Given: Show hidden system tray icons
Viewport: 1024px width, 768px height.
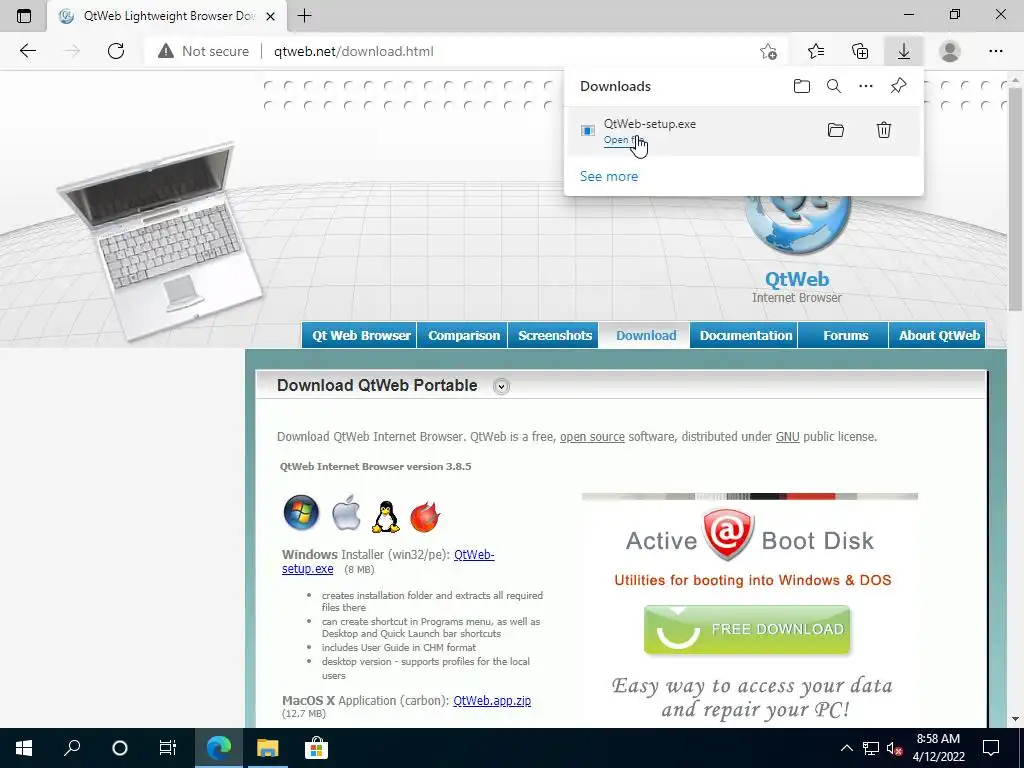Looking at the screenshot, I should point(846,748).
